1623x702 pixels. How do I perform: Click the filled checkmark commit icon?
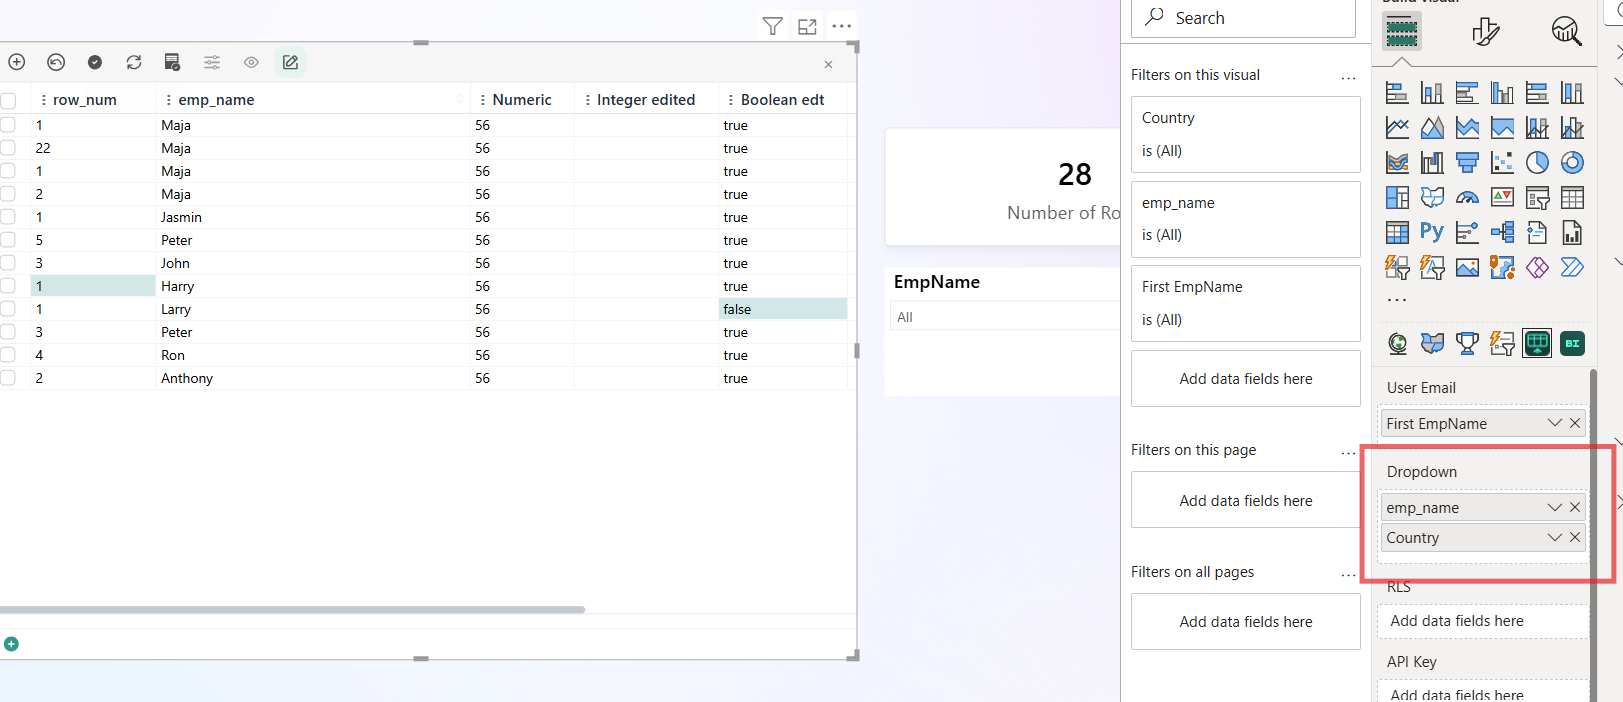click(95, 62)
